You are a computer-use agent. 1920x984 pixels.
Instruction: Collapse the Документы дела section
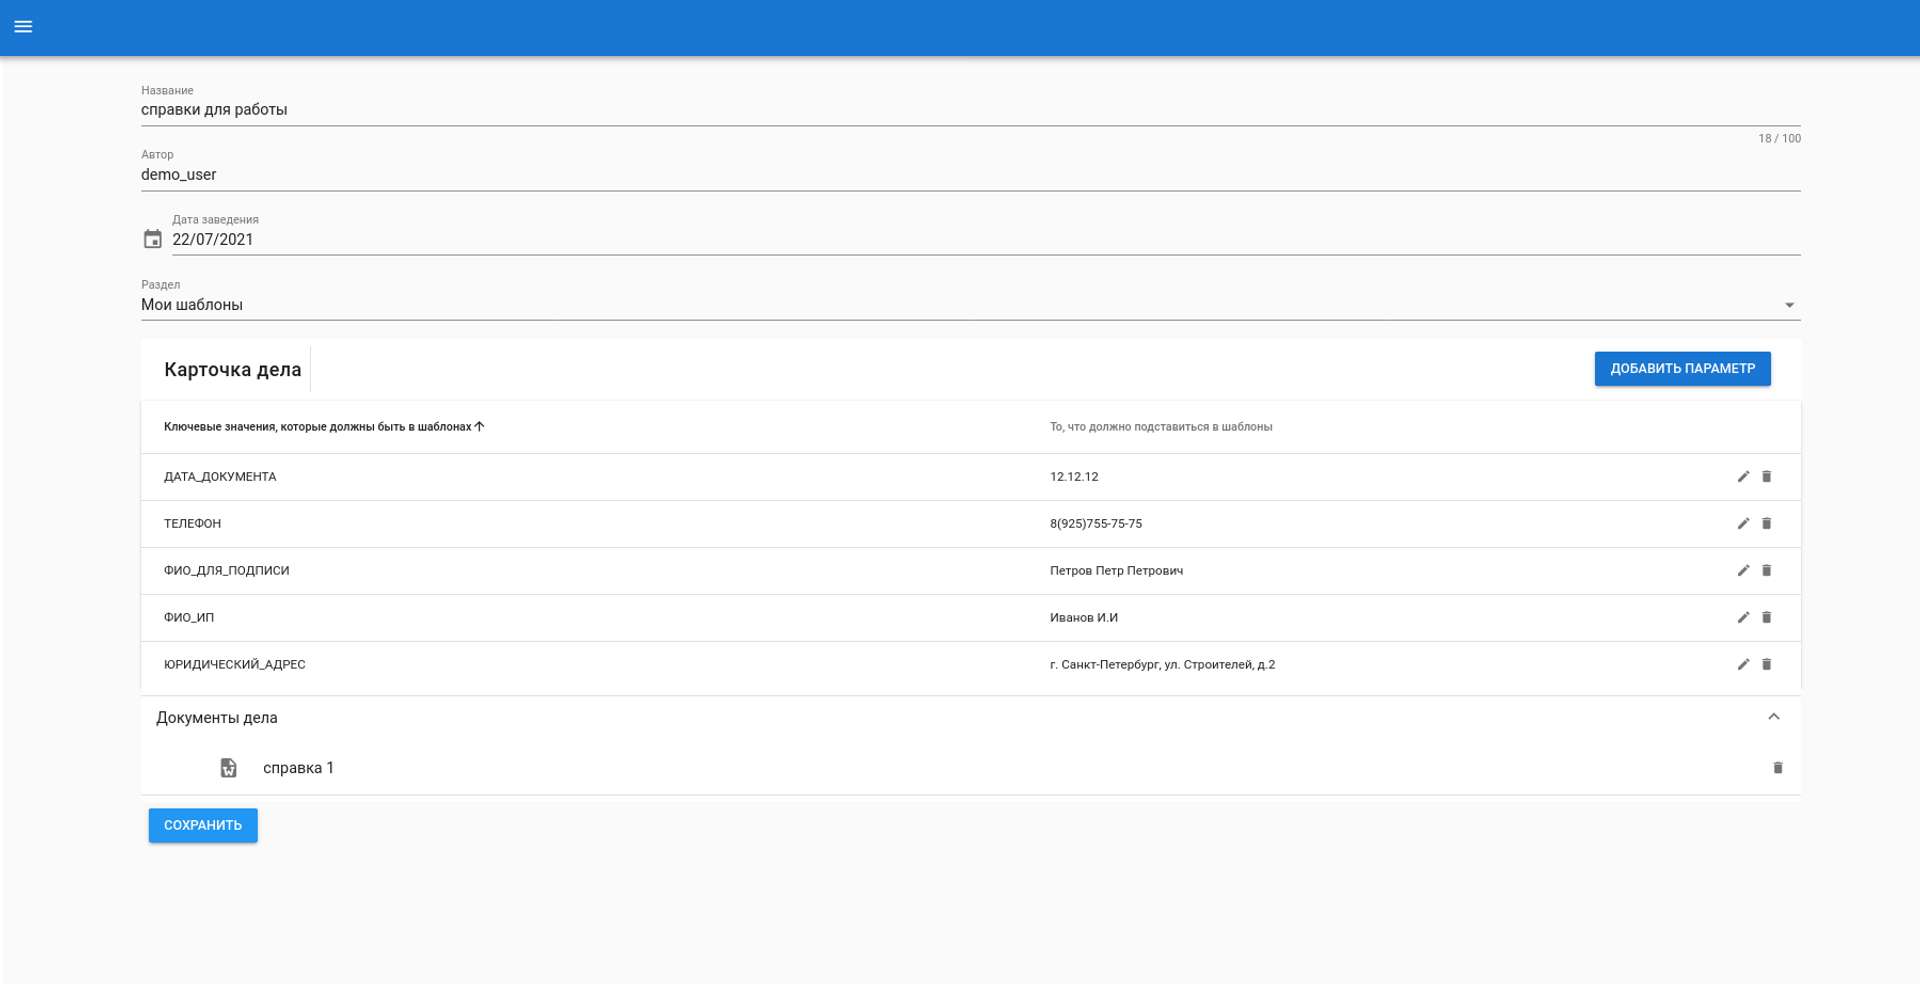point(1773,717)
